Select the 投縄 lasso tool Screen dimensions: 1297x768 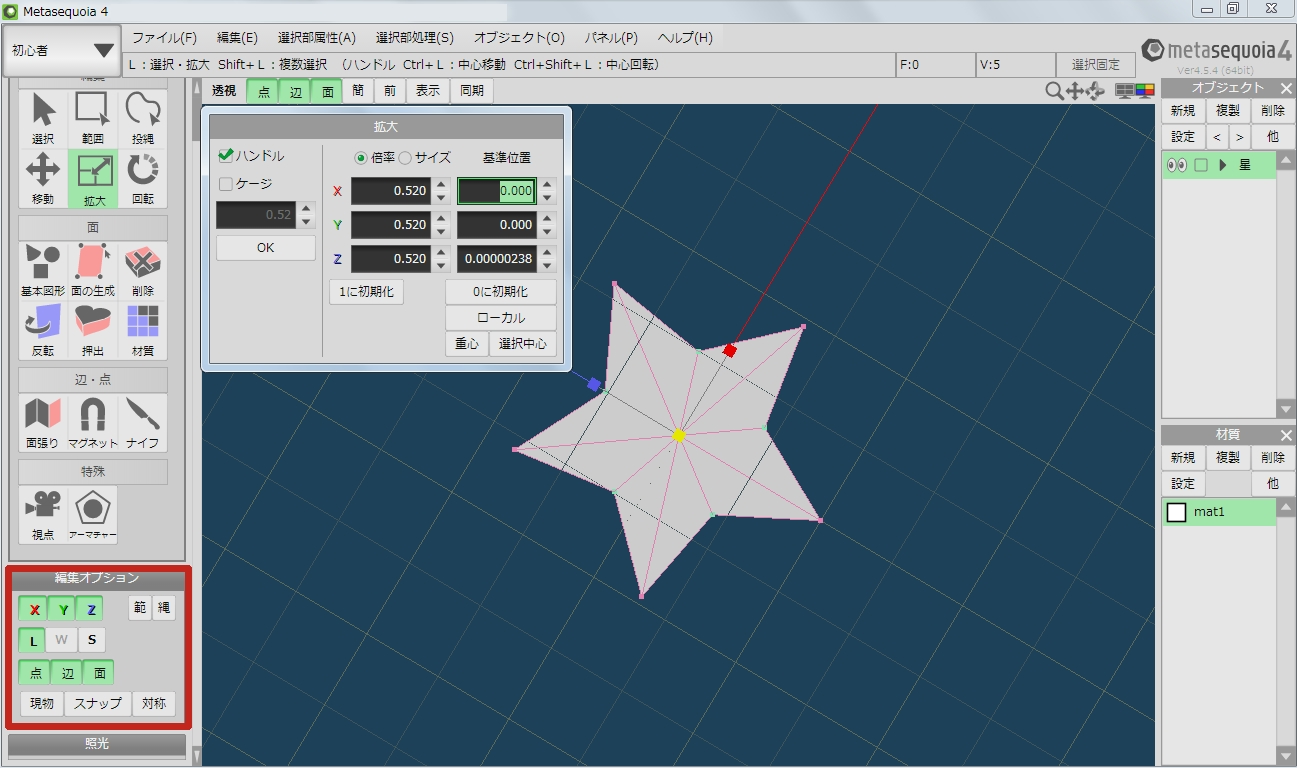[143, 119]
